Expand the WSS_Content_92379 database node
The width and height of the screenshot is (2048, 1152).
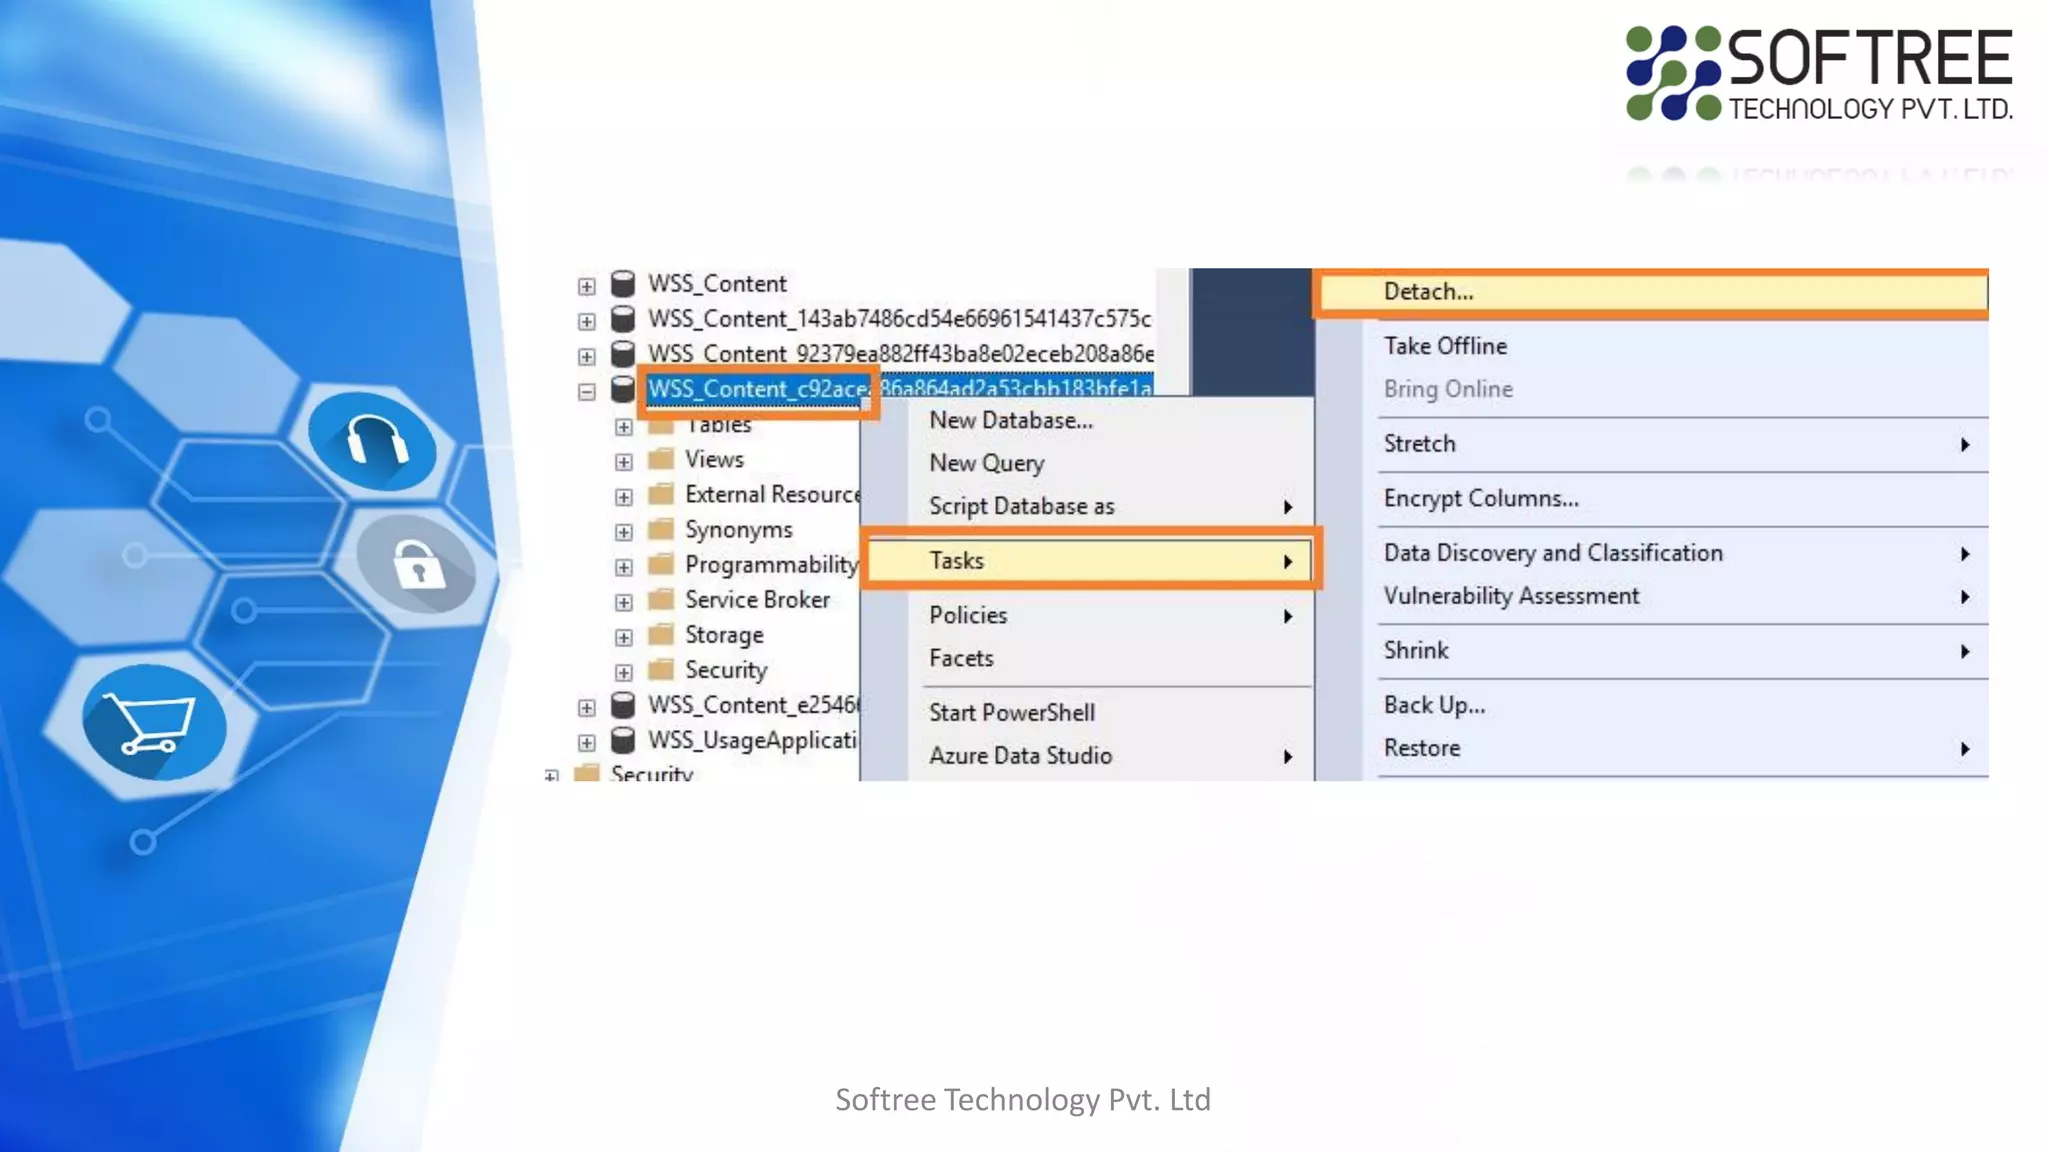pos(586,356)
